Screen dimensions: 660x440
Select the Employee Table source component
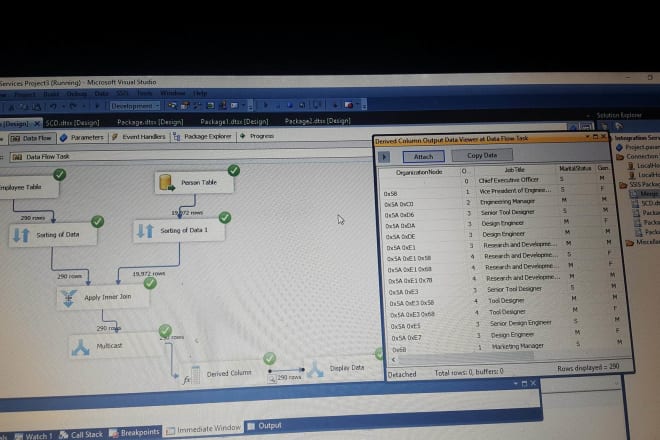(29, 187)
